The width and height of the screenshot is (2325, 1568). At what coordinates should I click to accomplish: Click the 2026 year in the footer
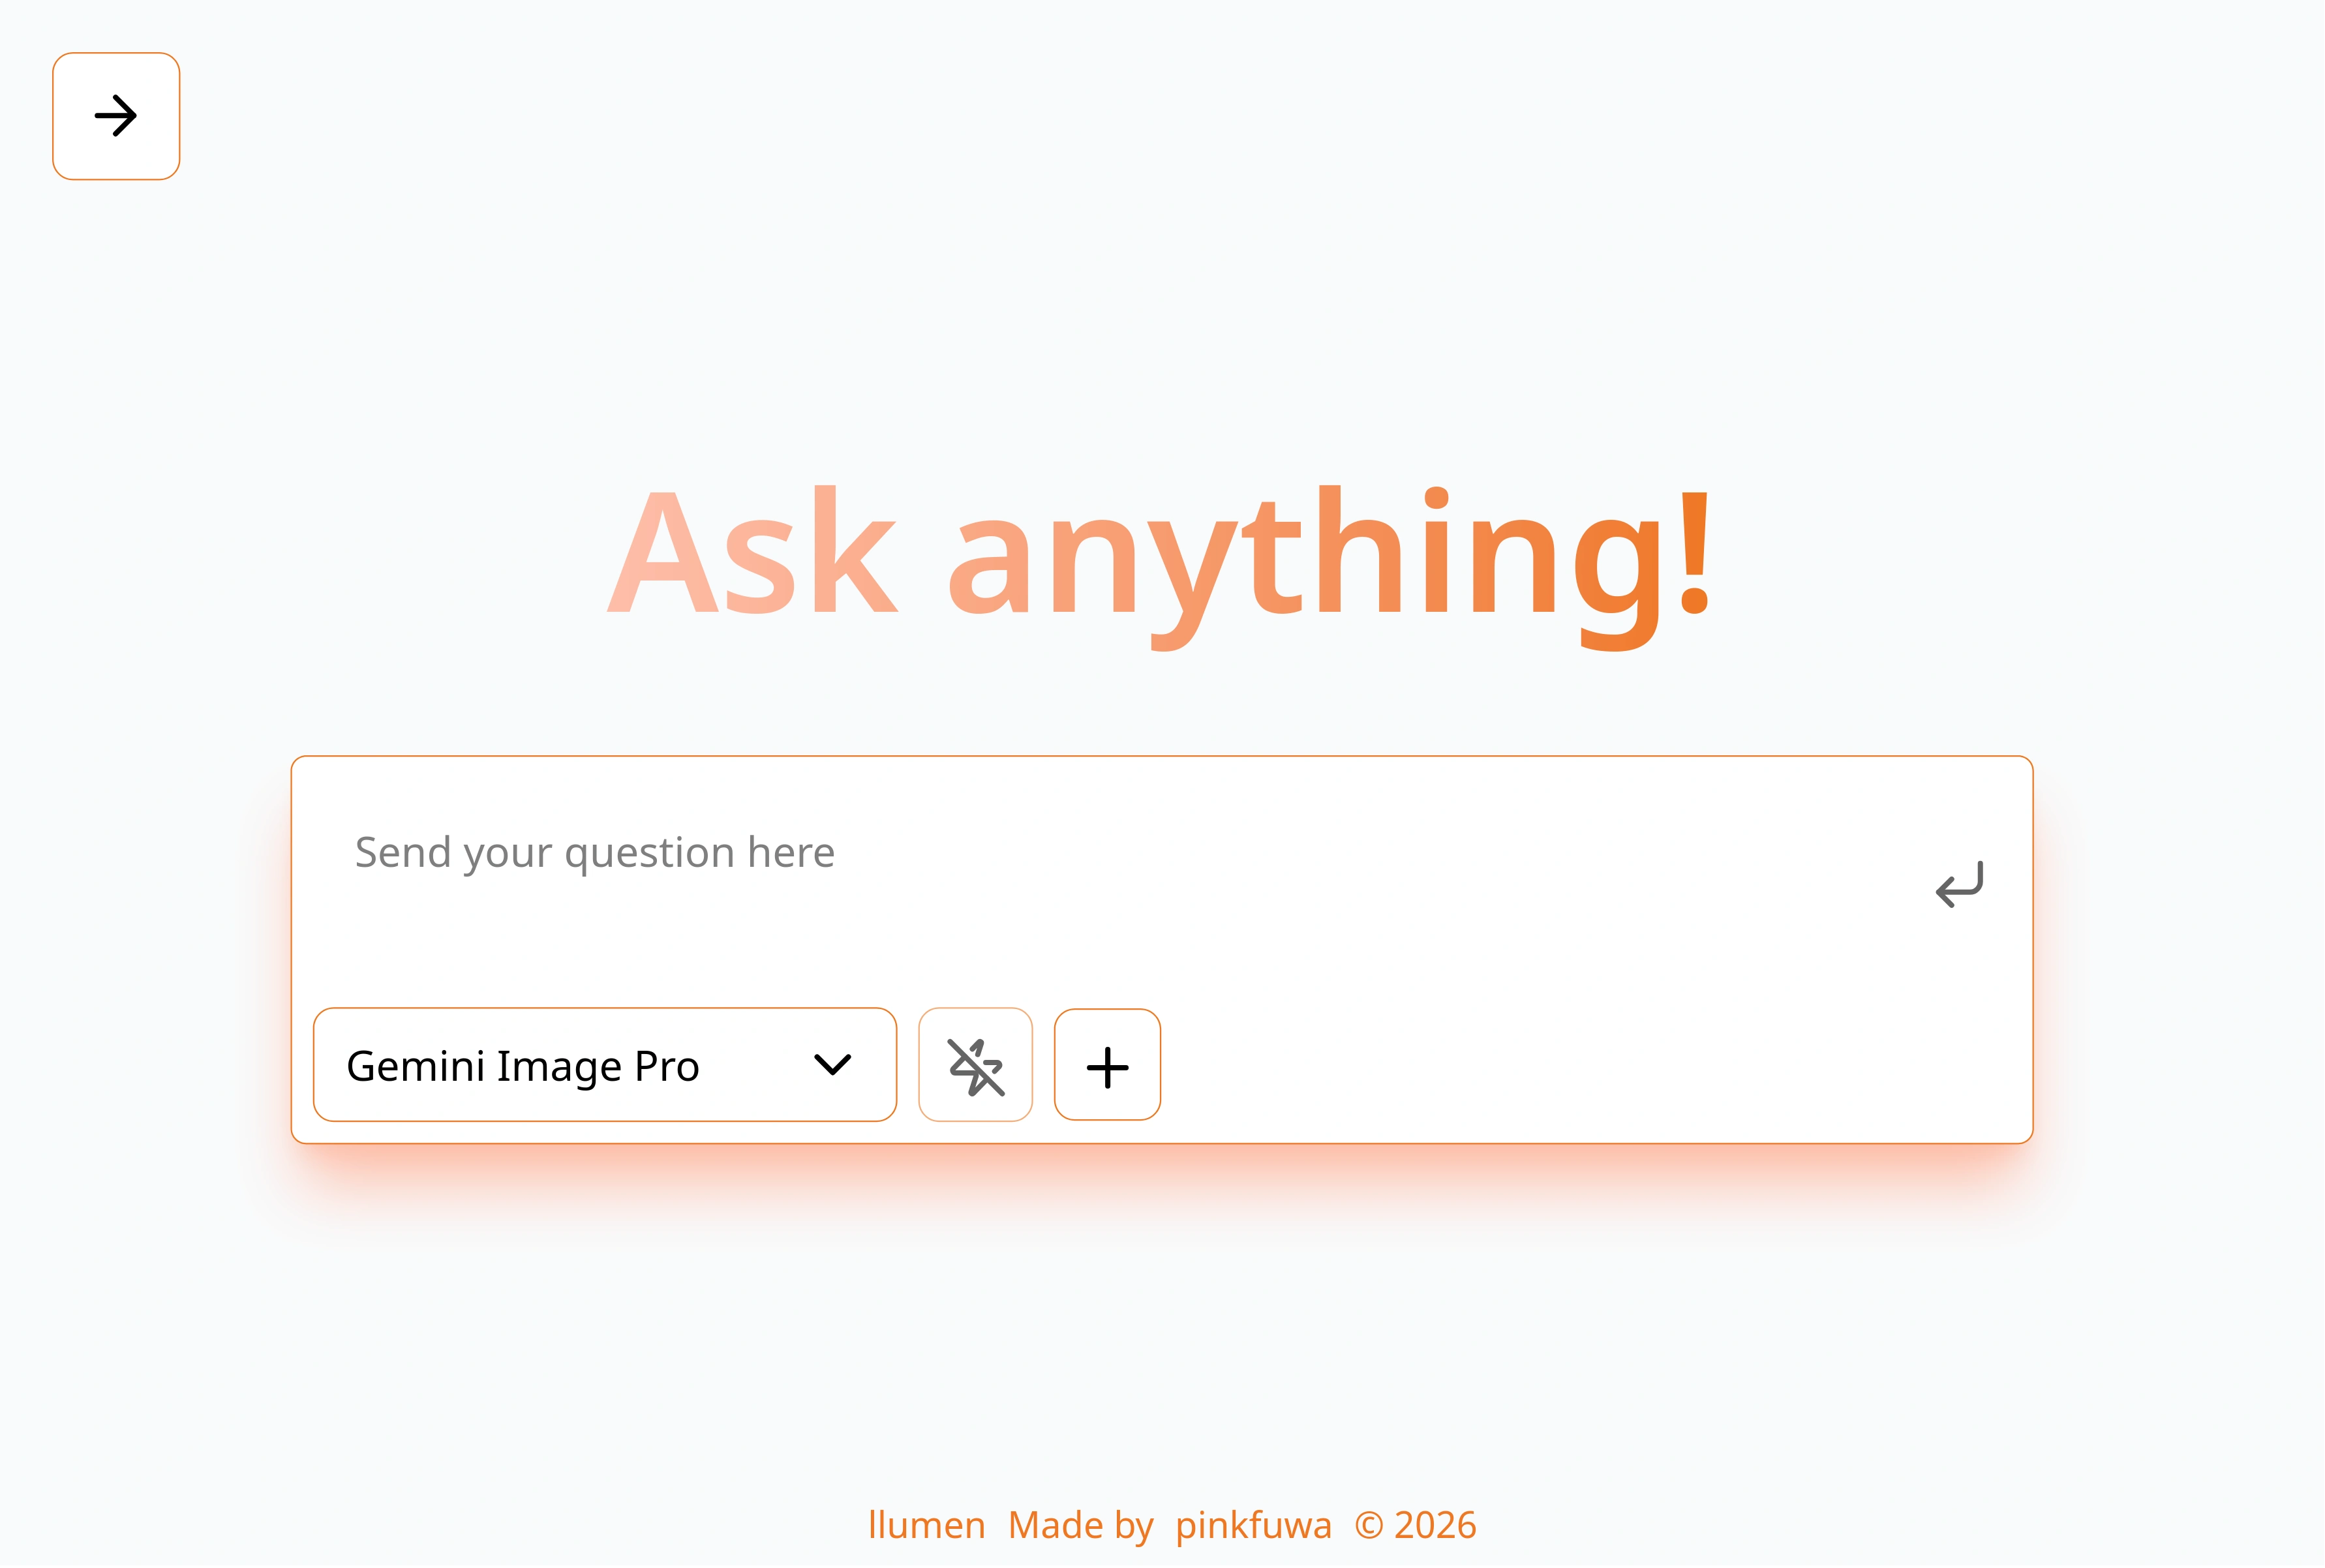[1435, 1526]
